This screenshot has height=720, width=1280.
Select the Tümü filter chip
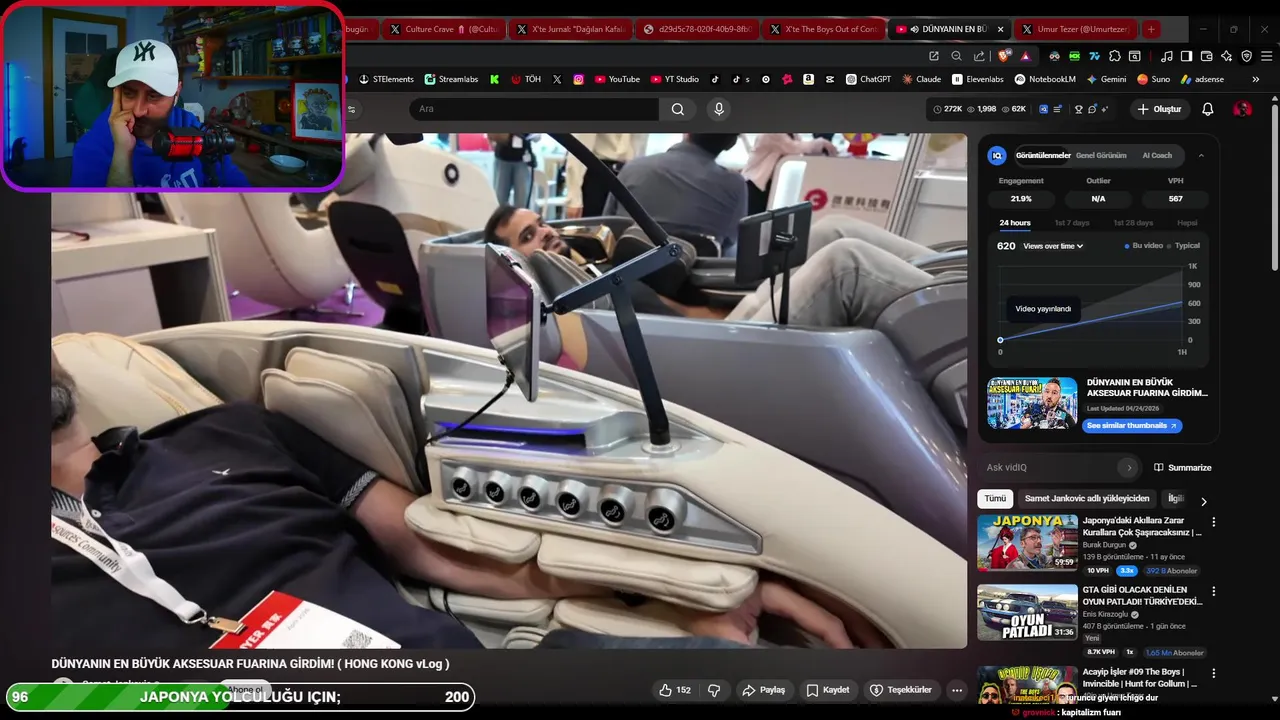coord(995,499)
